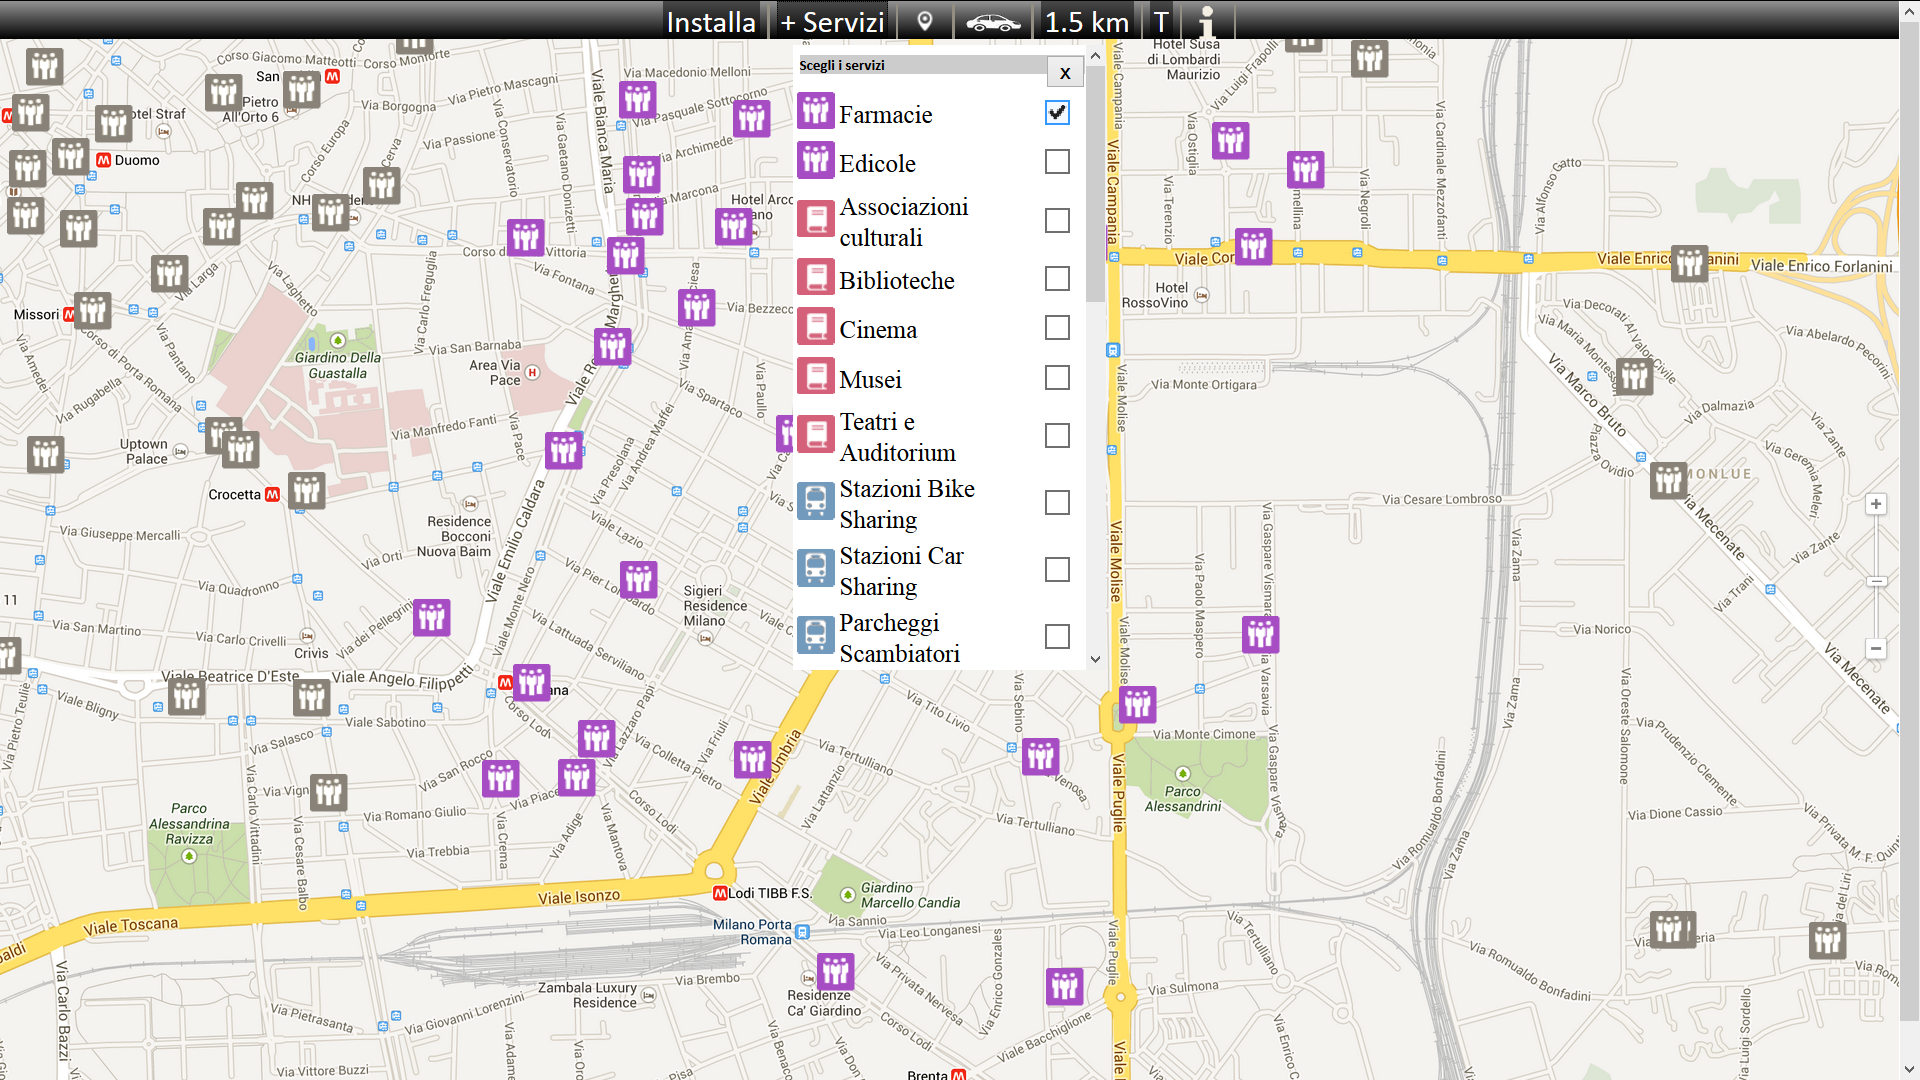This screenshot has height=1080, width=1920.
Task: Open the info icon in top toolbar
Action: tap(1207, 21)
